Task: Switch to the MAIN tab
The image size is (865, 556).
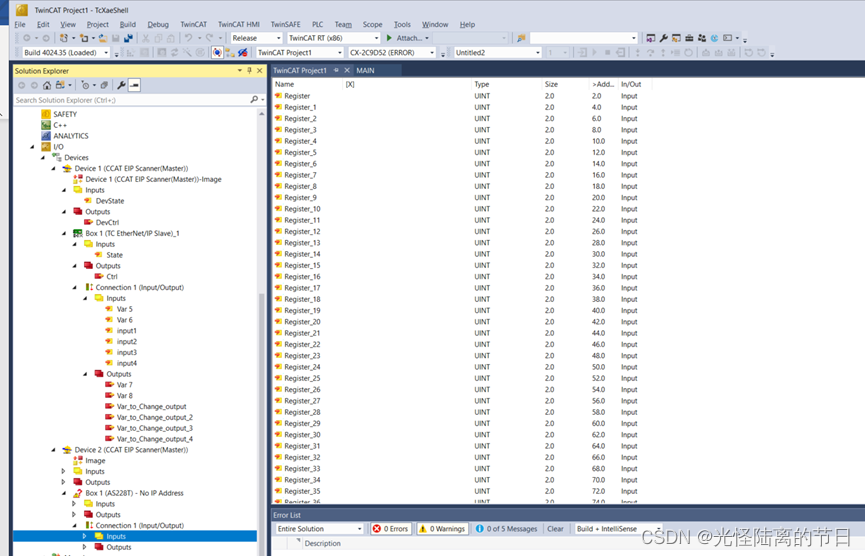Action: (x=365, y=70)
